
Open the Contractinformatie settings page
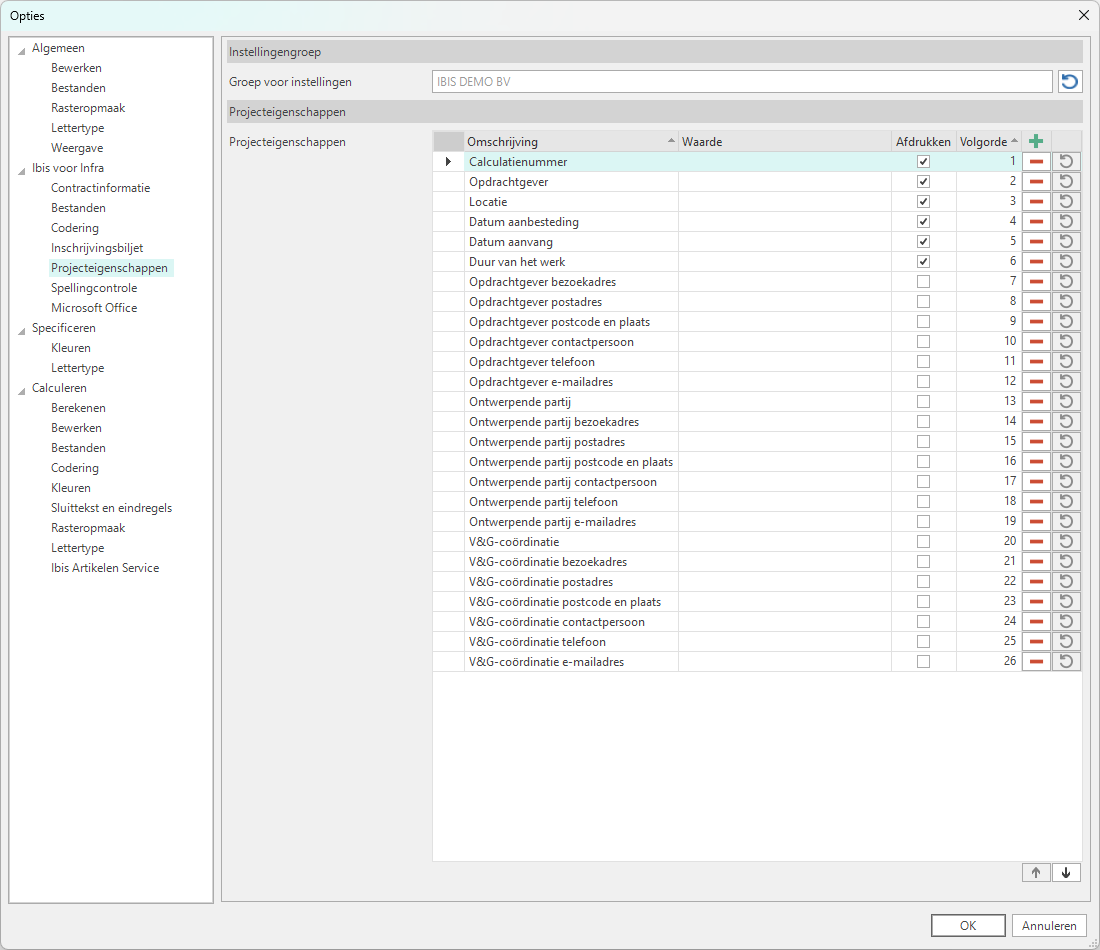100,188
